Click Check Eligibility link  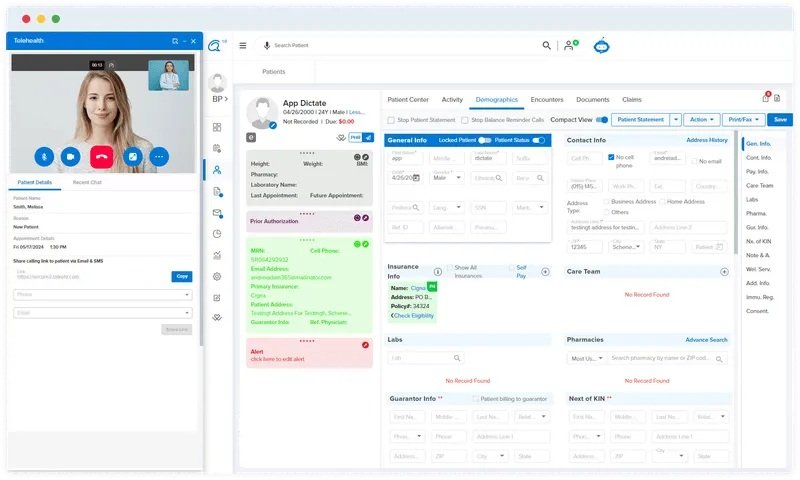click(x=412, y=316)
